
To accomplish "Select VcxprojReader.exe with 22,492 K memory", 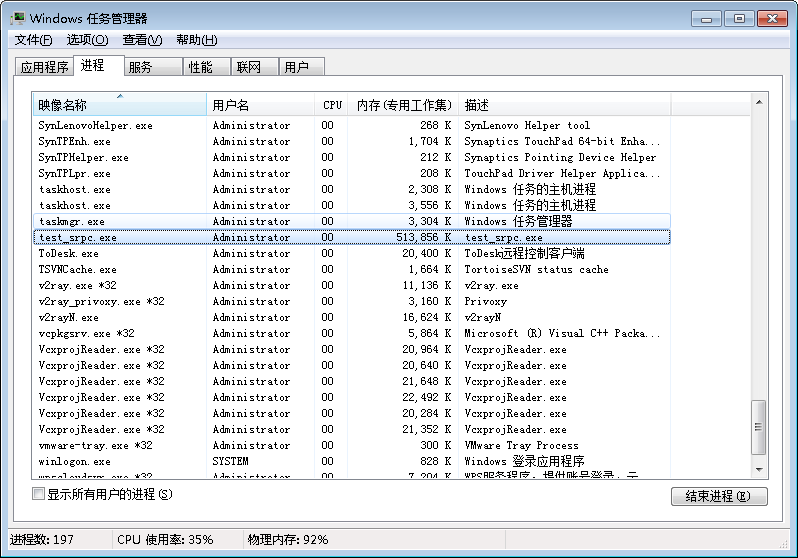I will [x=352, y=397].
